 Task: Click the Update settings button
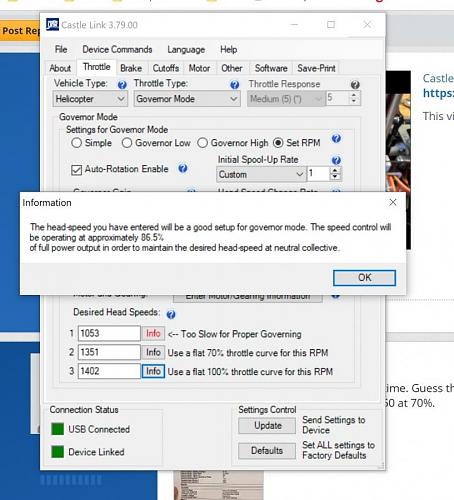pos(267,426)
